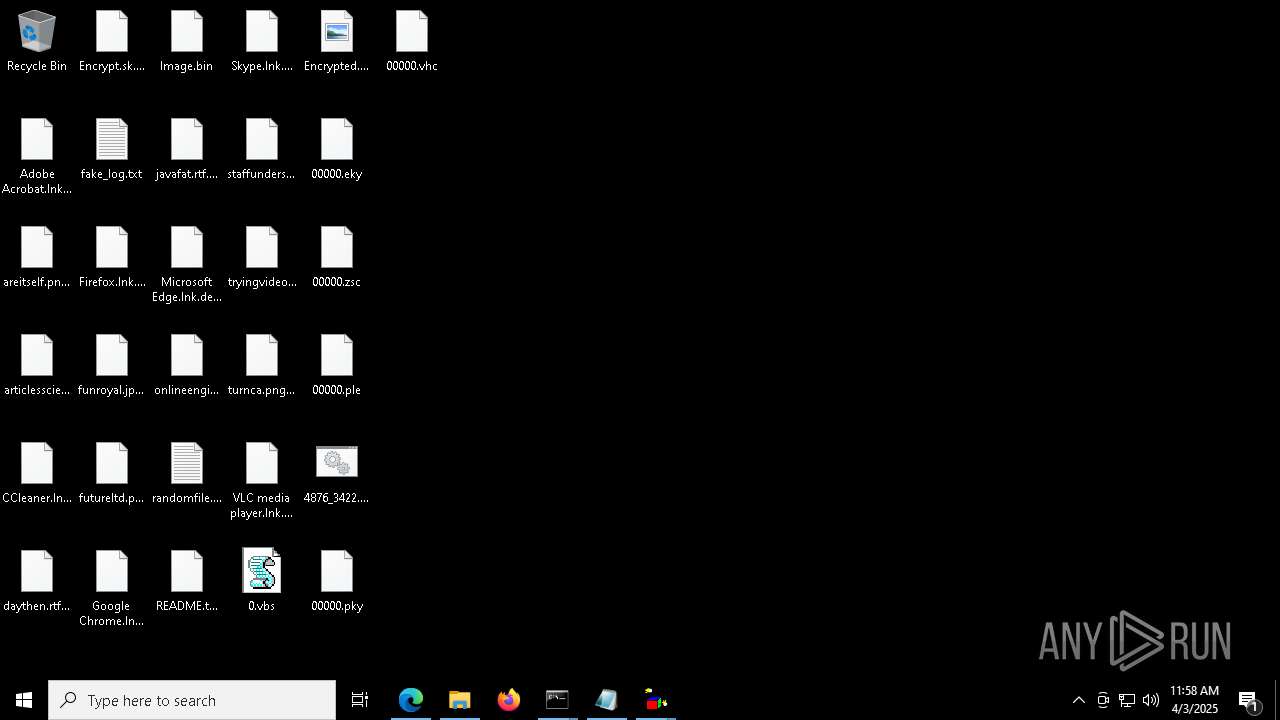Click the Show desktop strip
This screenshot has height=720, width=1280.
pyautogui.click(x=1277, y=700)
